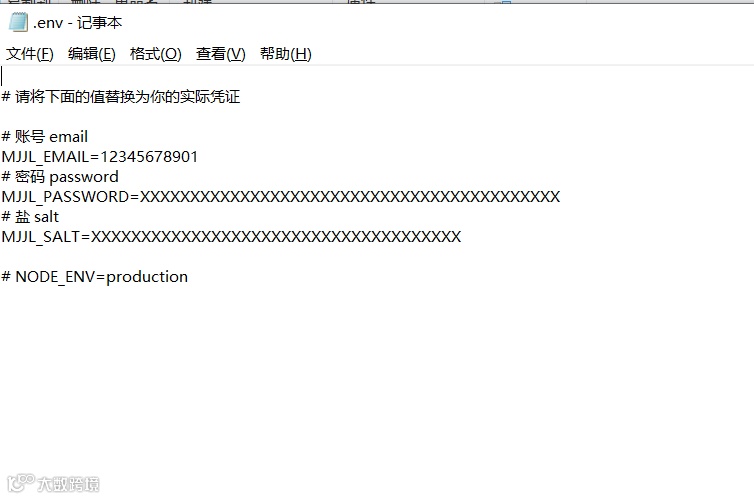
Task: Click the MJJL_PASSWORD variable name
Action: pos(66,197)
